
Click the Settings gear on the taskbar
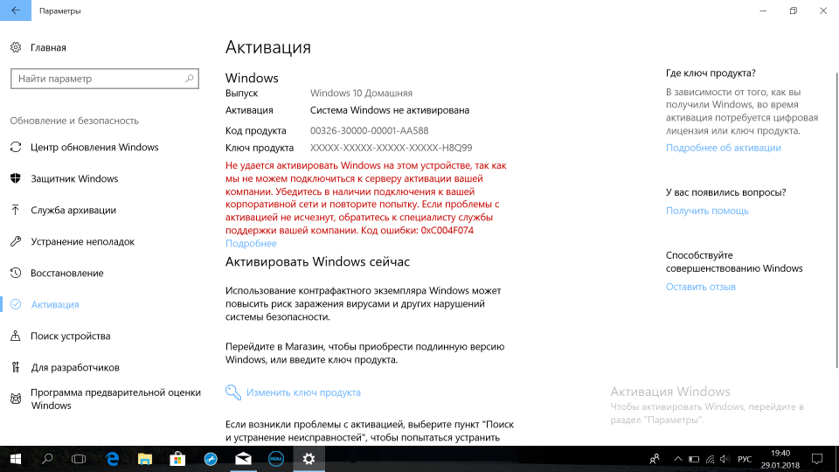[x=309, y=459]
